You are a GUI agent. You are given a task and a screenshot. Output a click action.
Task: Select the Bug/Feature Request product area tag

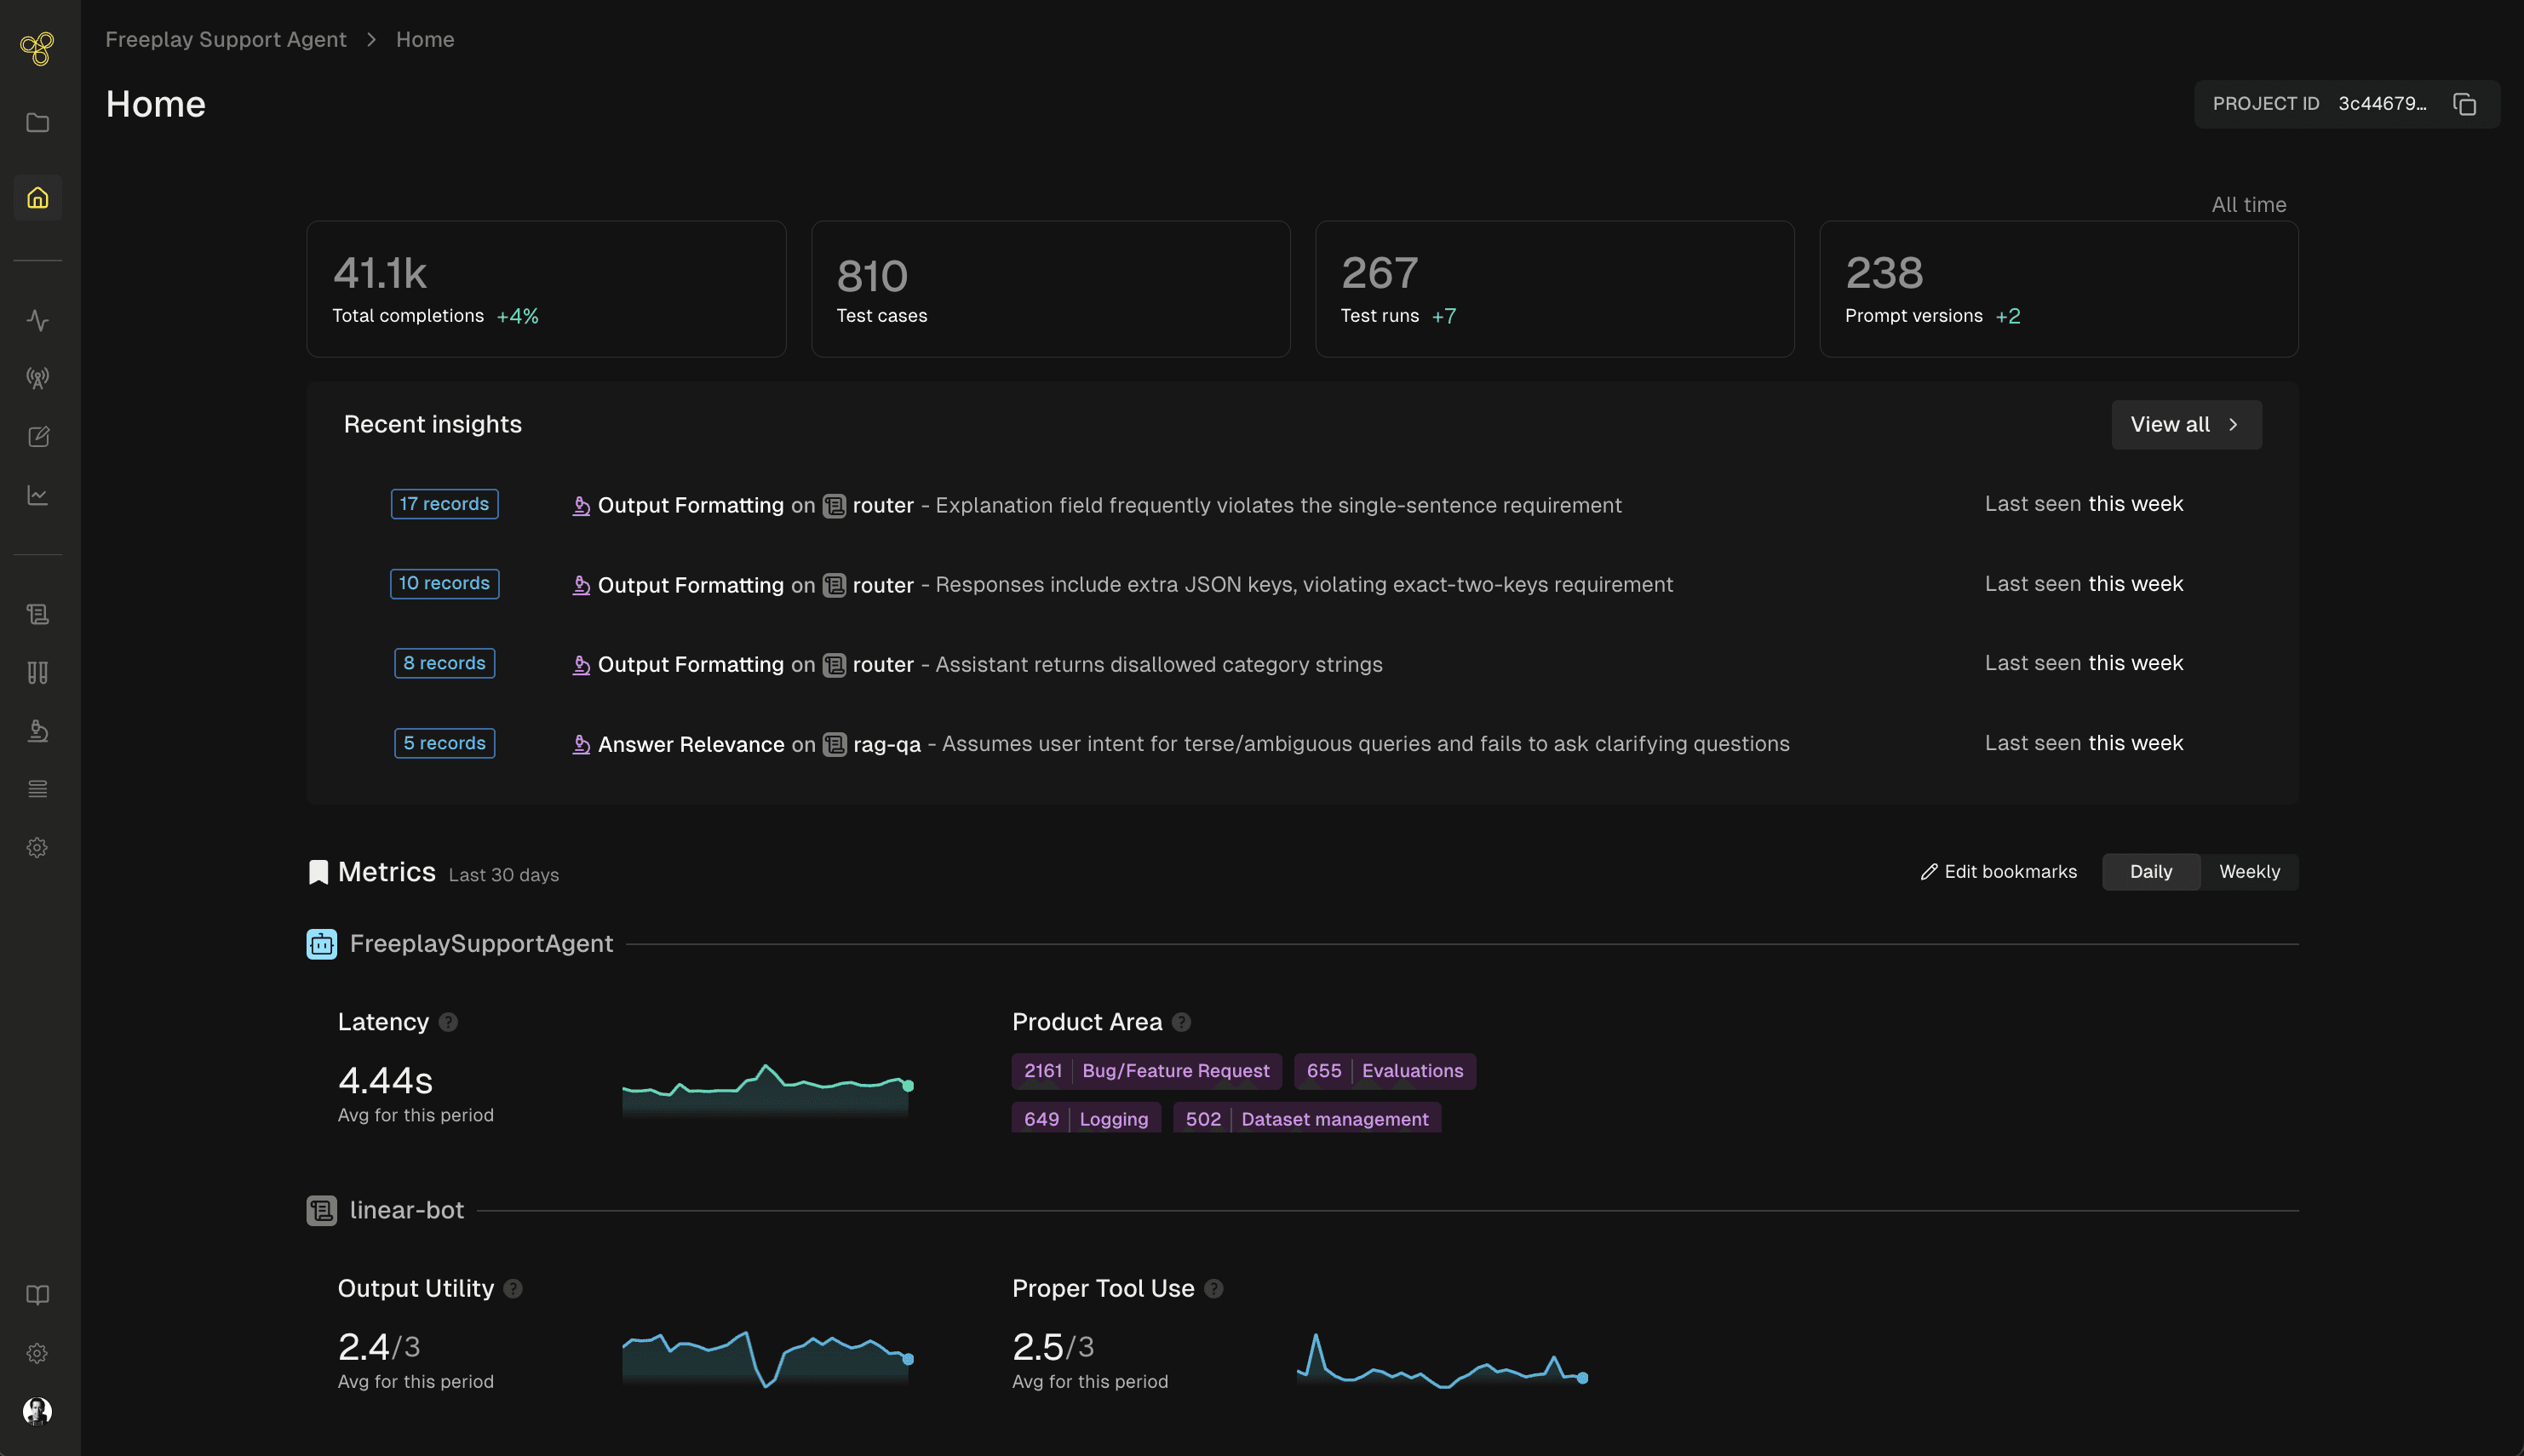[x=1146, y=1071]
